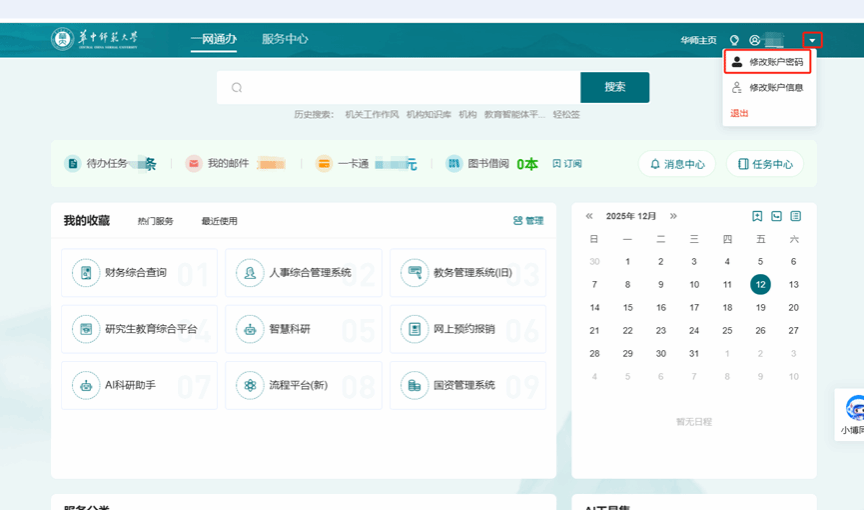Switch to the 热门服务 tab

coord(155,221)
